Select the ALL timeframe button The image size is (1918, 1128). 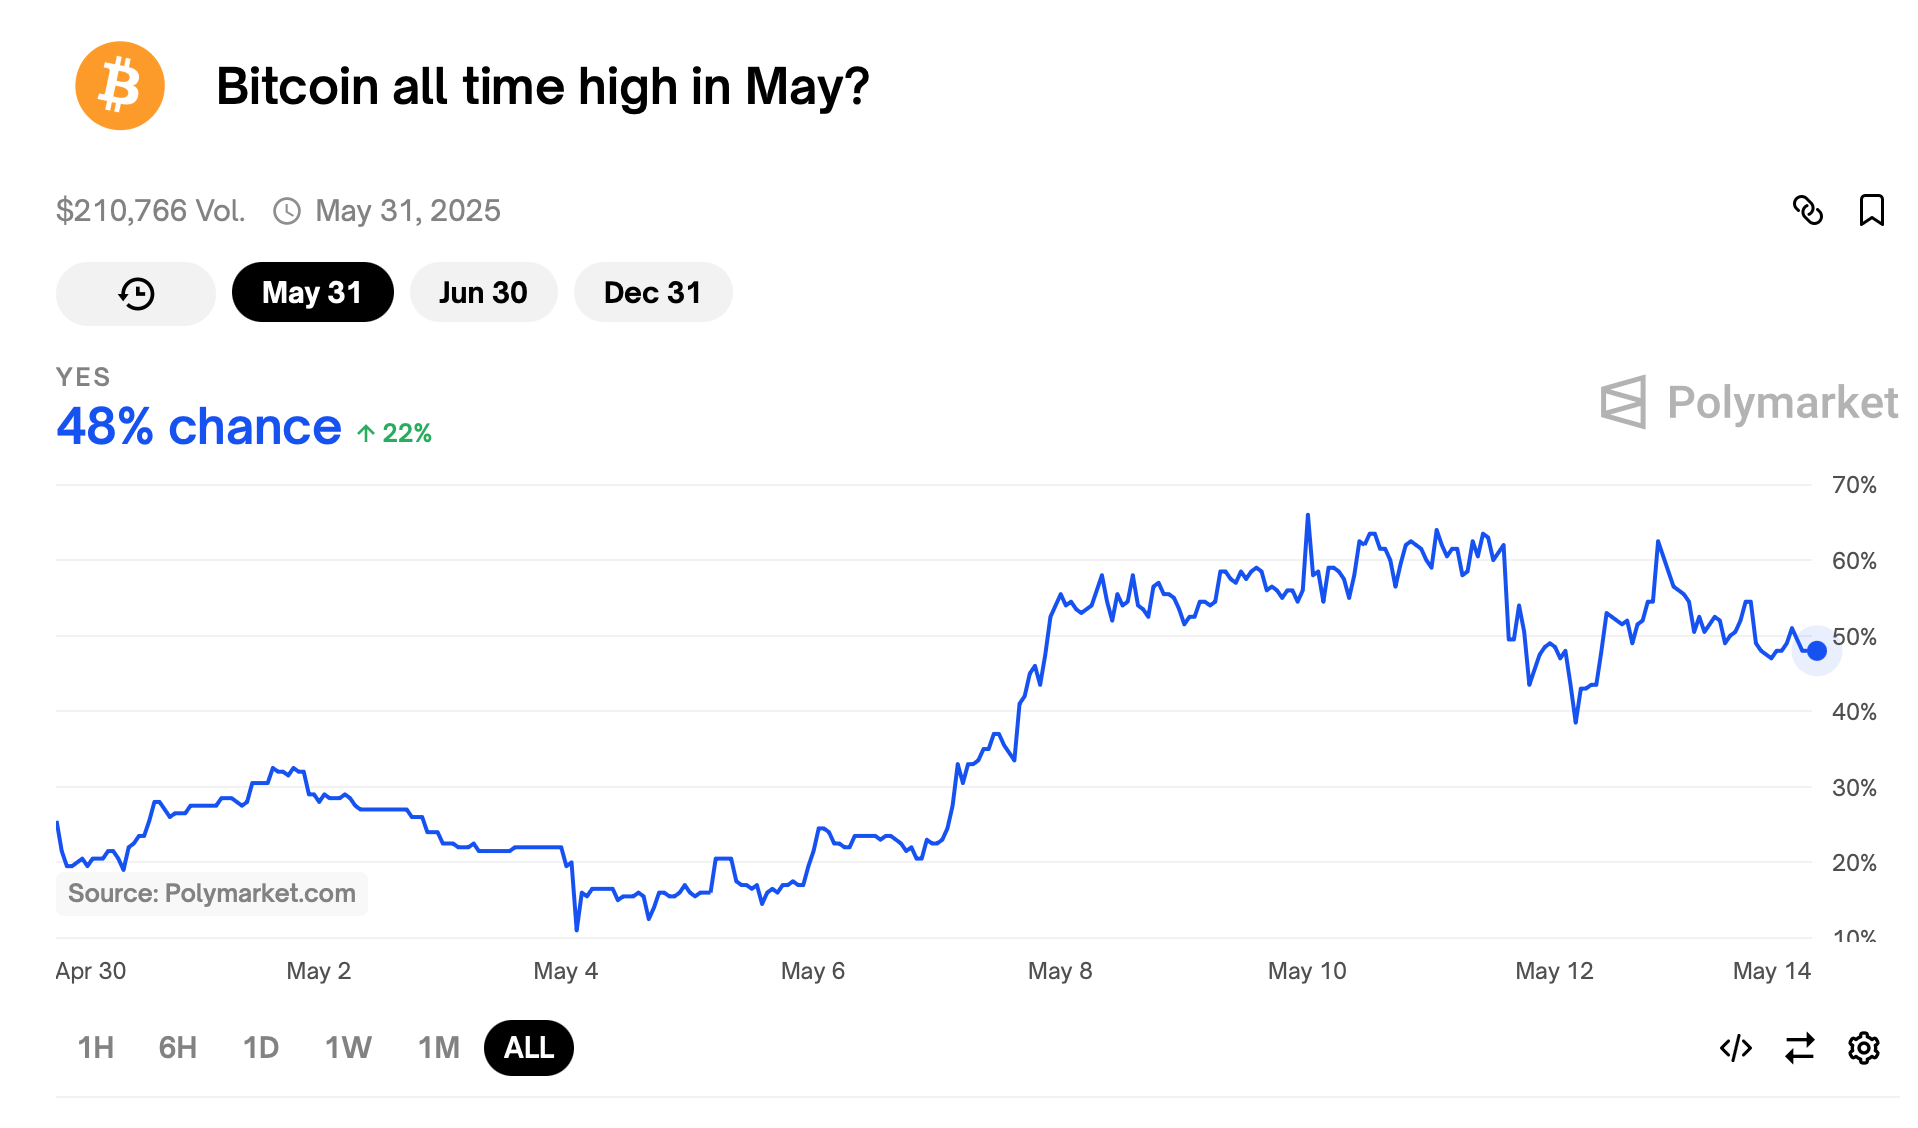click(x=528, y=1048)
